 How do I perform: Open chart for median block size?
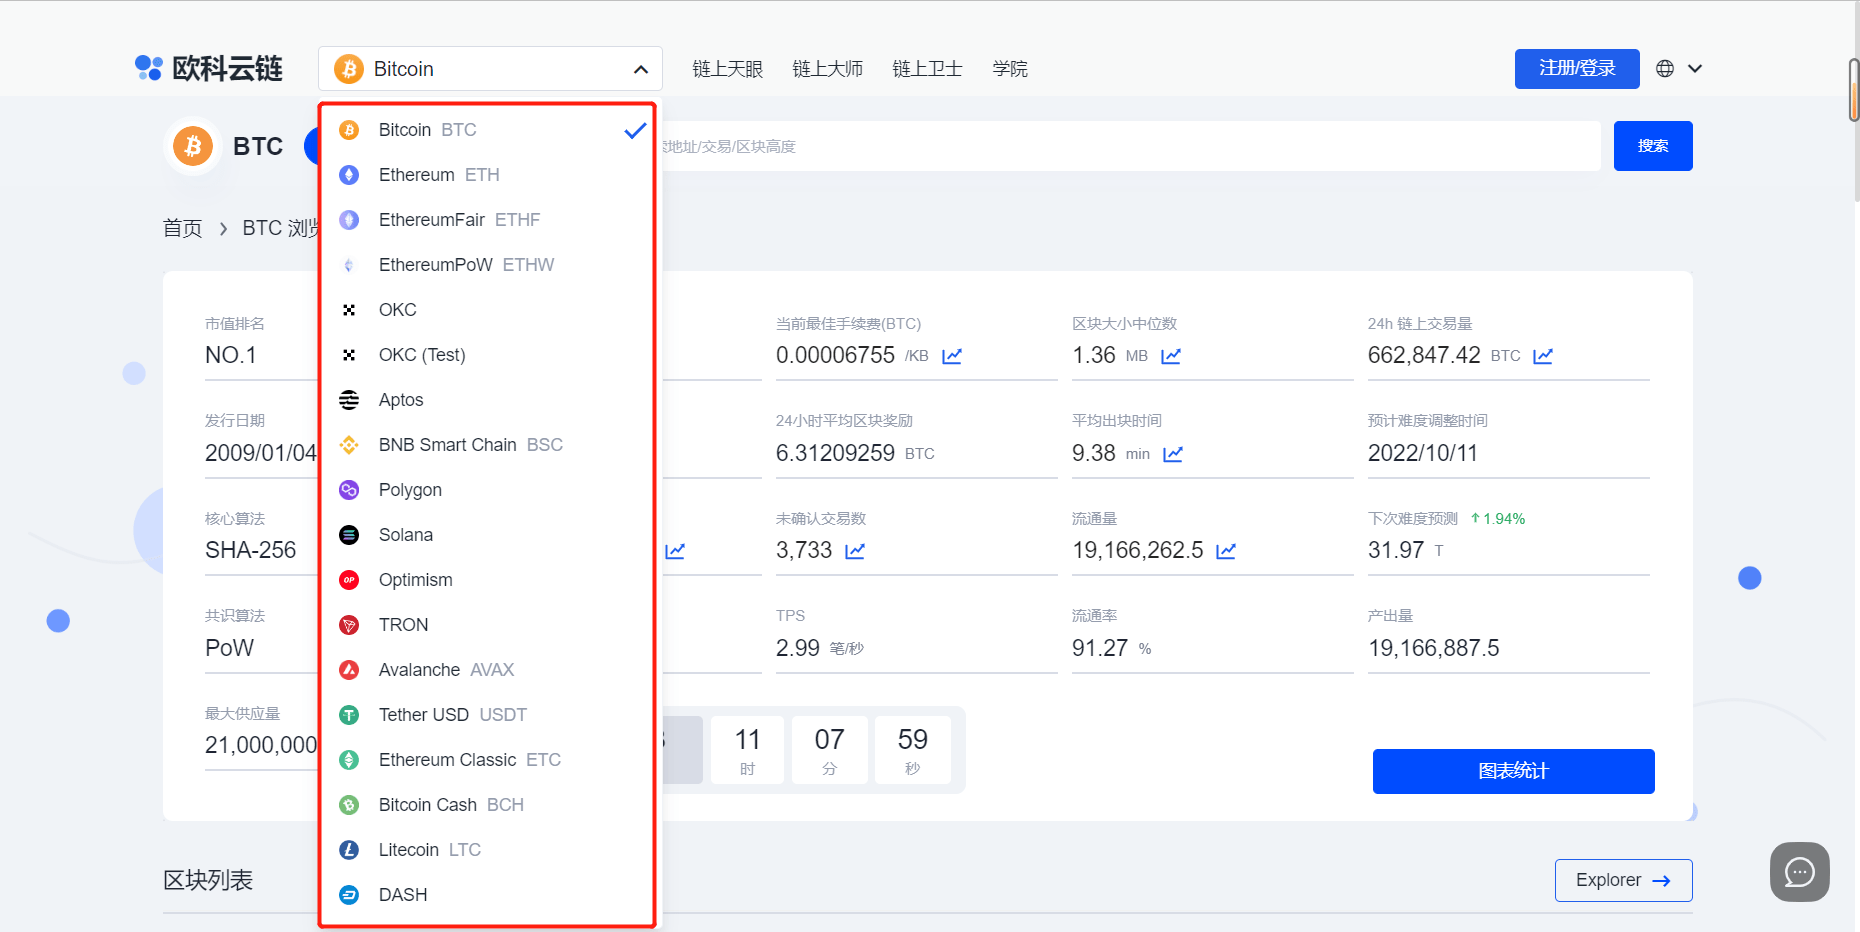coord(1171,356)
